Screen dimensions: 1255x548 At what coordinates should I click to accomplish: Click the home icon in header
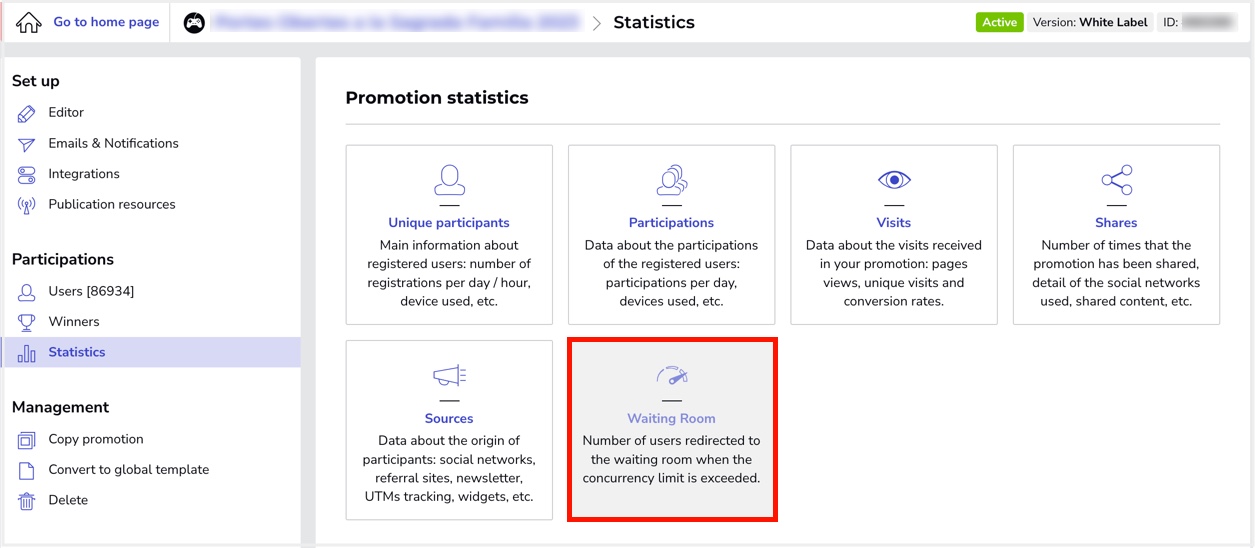point(29,22)
